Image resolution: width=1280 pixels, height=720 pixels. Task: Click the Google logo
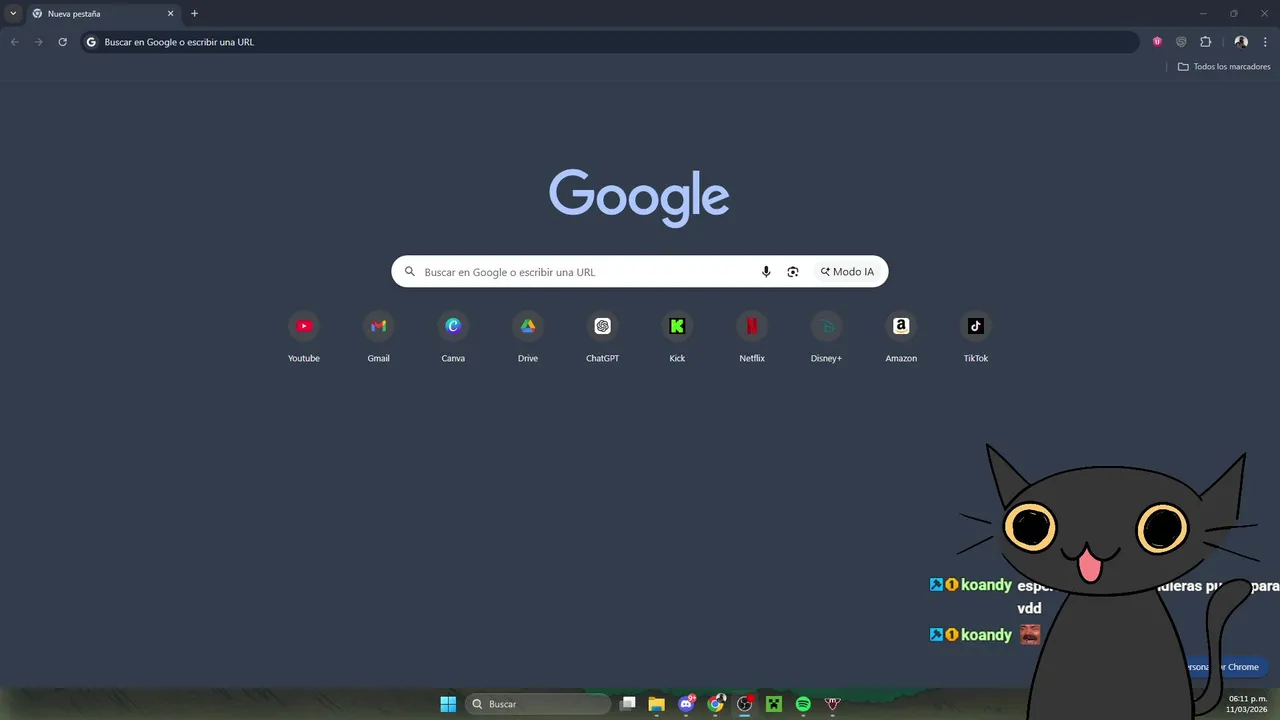pyautogui.click(x=639, y=197)
